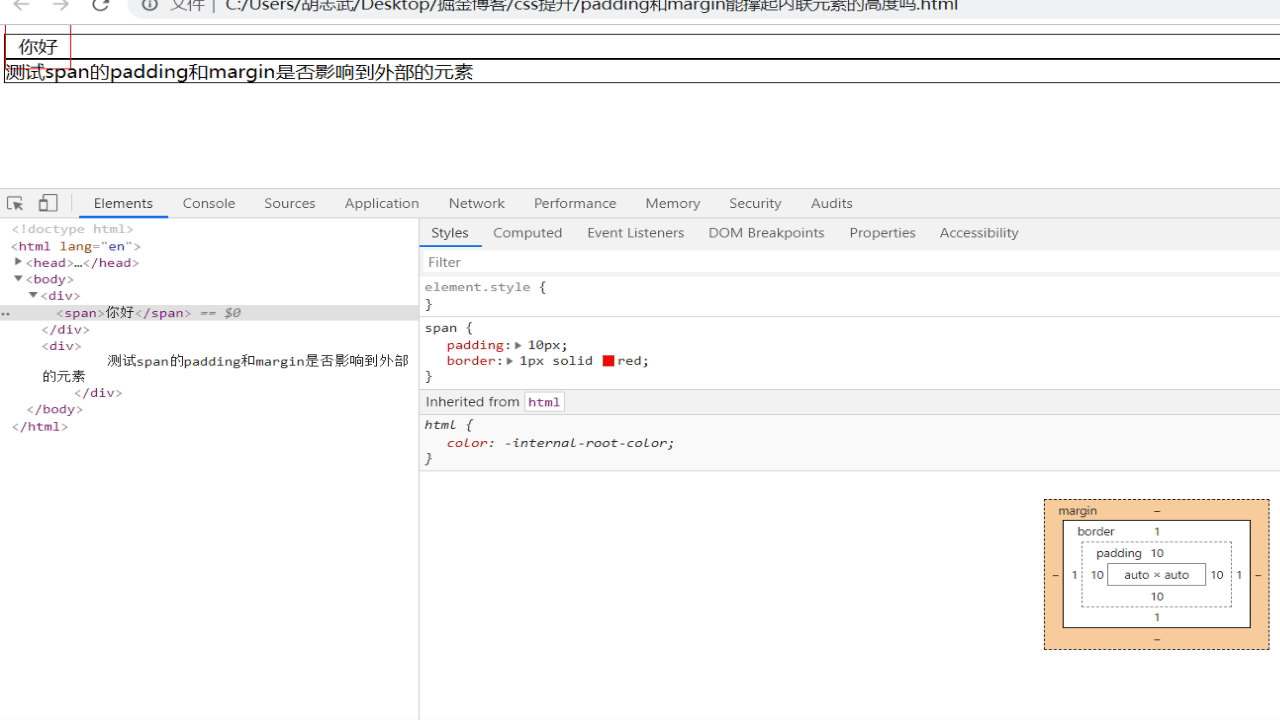1280x720 pixels.
Task: Click the 你好 span on the page
Action: point(38,46)
